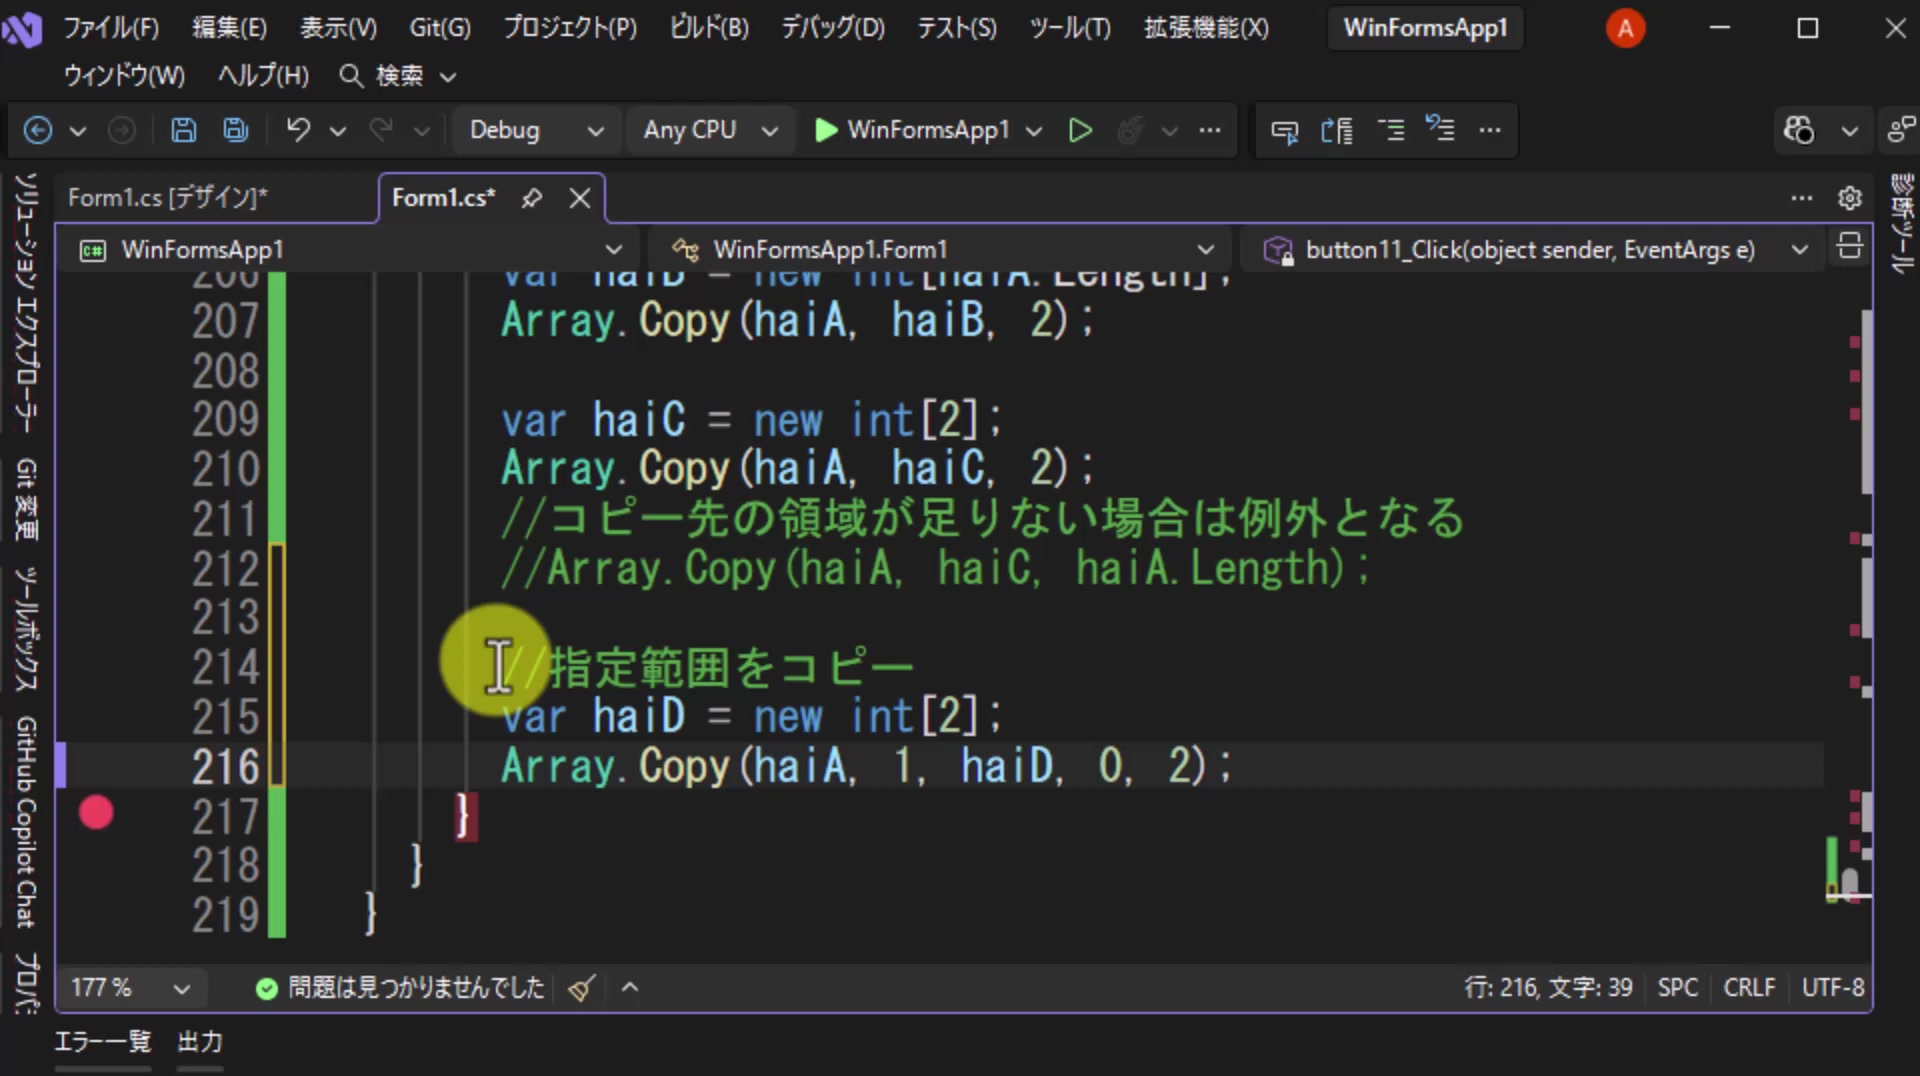
Task: Open editor settings gear icon
Action: (1850, 198)
